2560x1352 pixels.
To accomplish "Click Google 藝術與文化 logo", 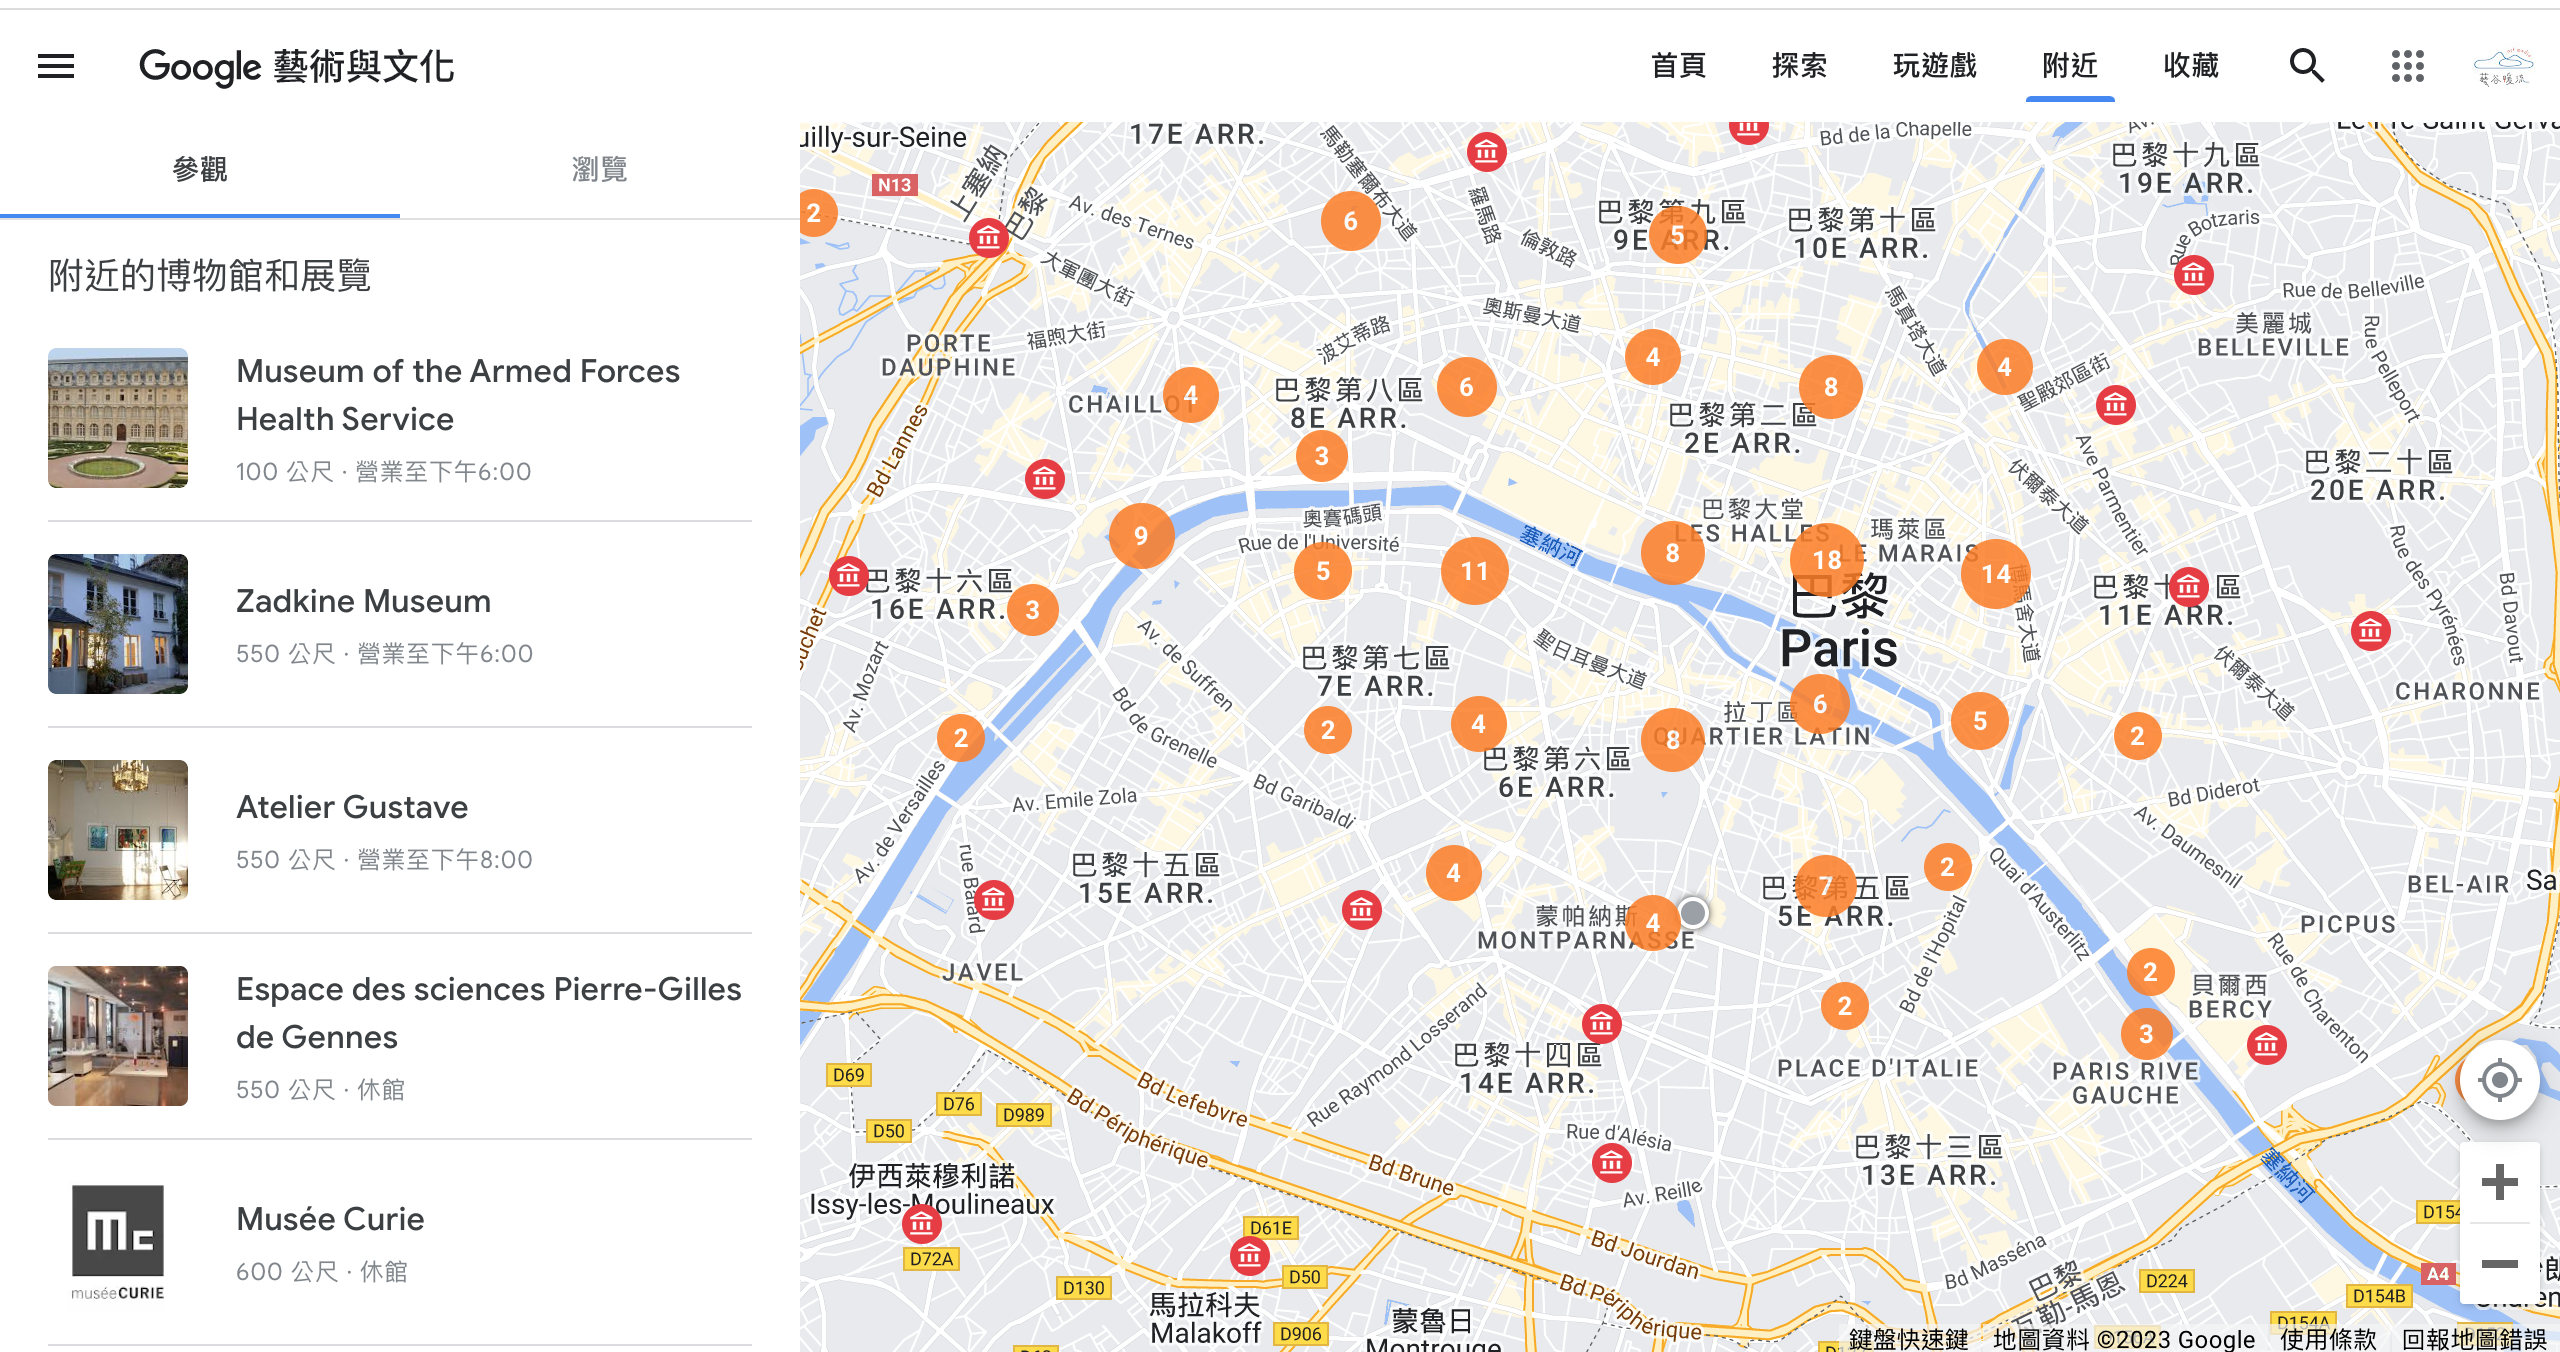I will pos(296,66).
